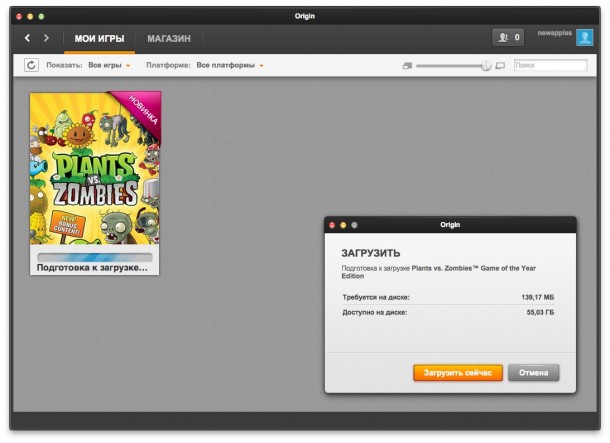Screen dimensions: 610x443
Task: Open the Все платформы dropdown
Action: 230,65
